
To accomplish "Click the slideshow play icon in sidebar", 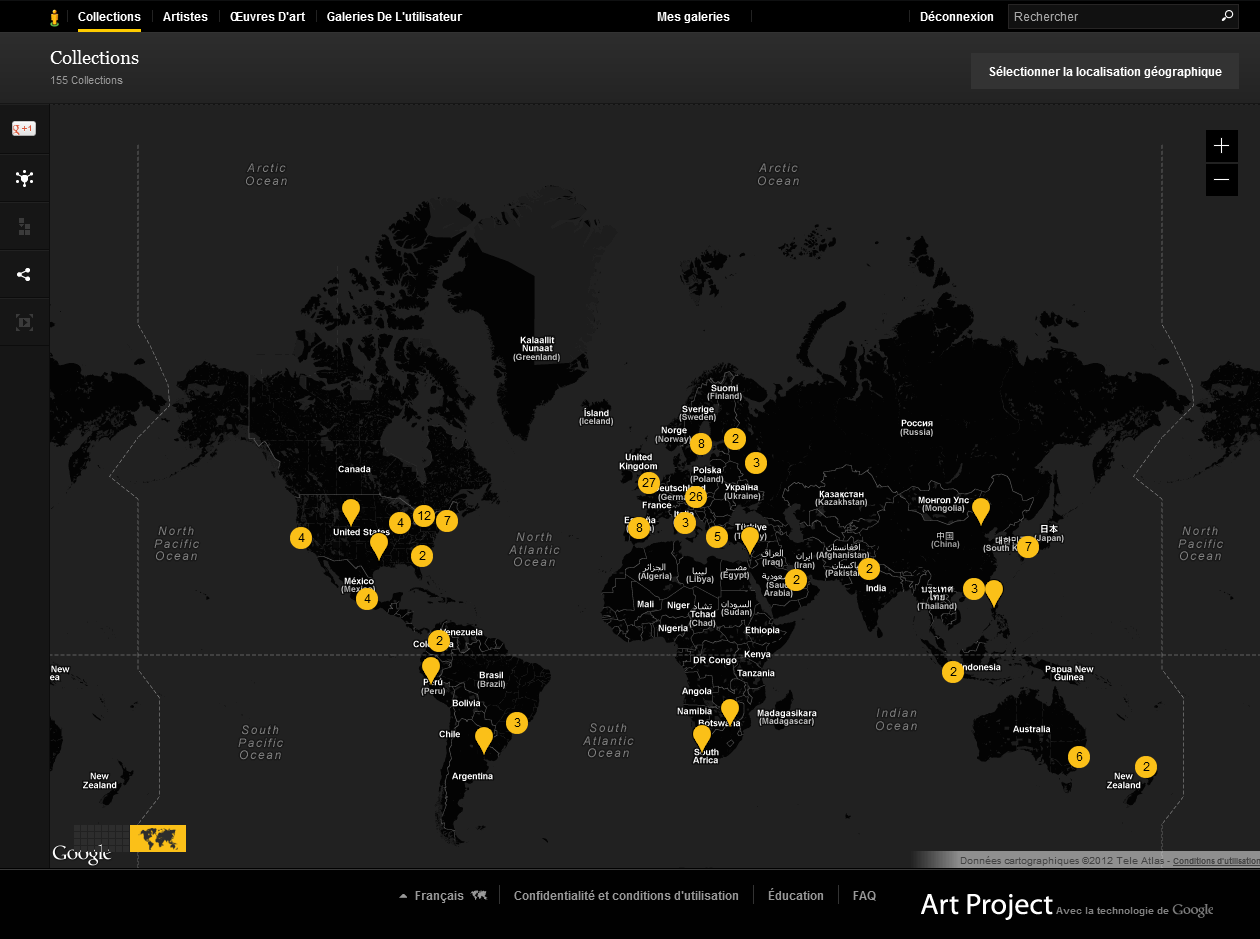I will click(24, 322).
